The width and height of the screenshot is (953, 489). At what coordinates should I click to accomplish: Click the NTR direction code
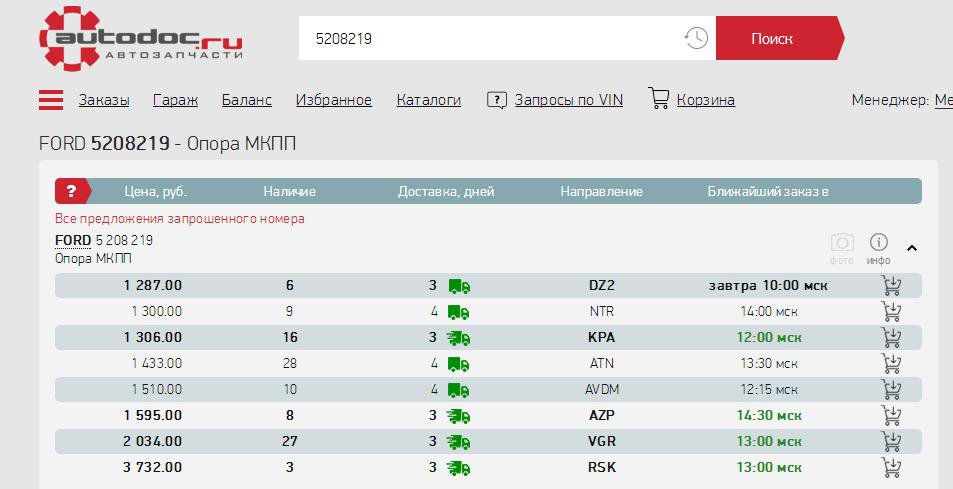pyautogui.click(x=602, y=312)
